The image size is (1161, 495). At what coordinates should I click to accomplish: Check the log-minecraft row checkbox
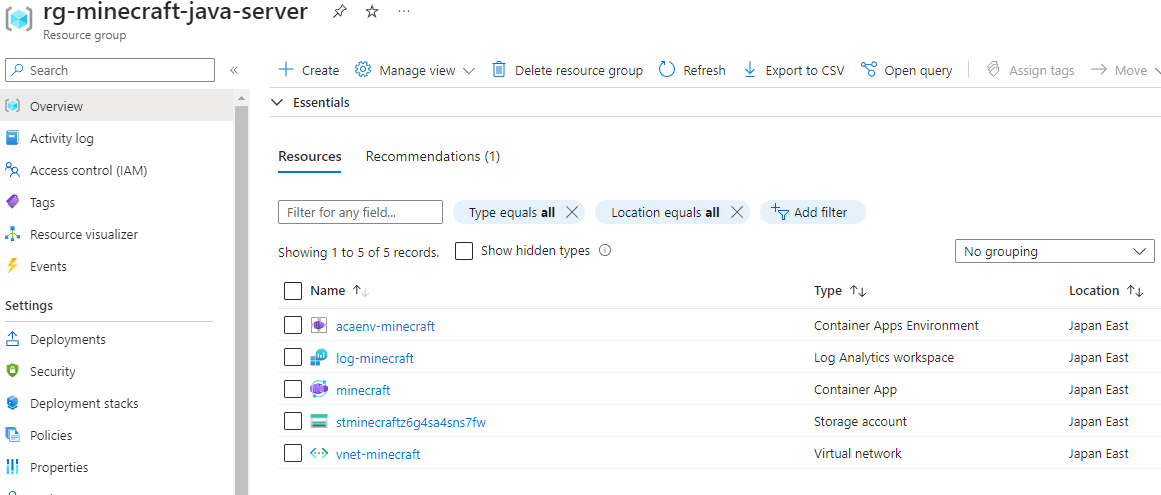292,358
